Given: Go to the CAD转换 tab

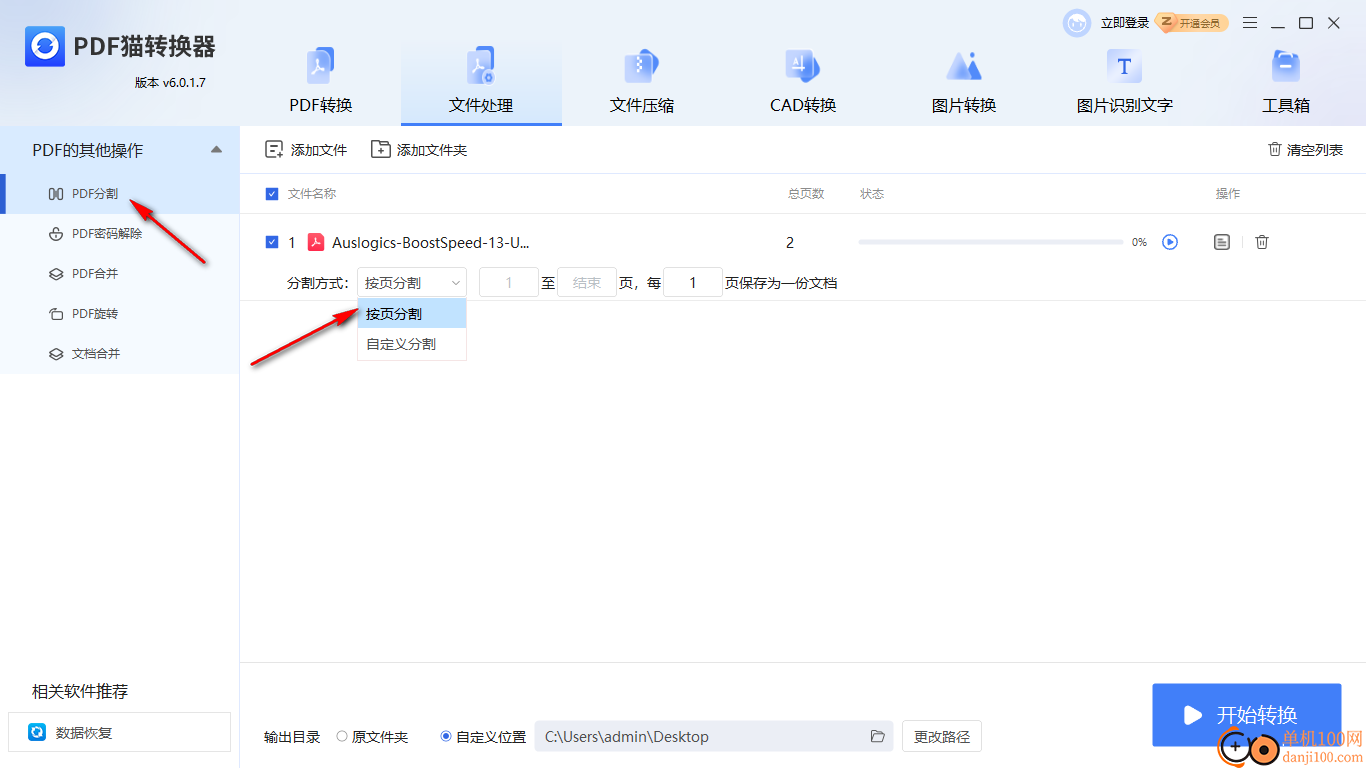Looking at the screenshot, I should (803, 82).
